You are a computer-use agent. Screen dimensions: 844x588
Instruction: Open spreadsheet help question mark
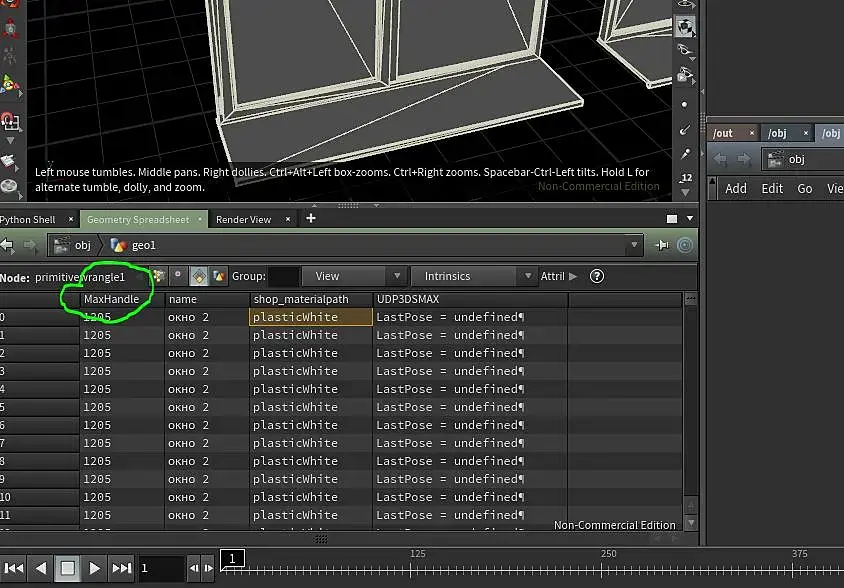(596, 276)
